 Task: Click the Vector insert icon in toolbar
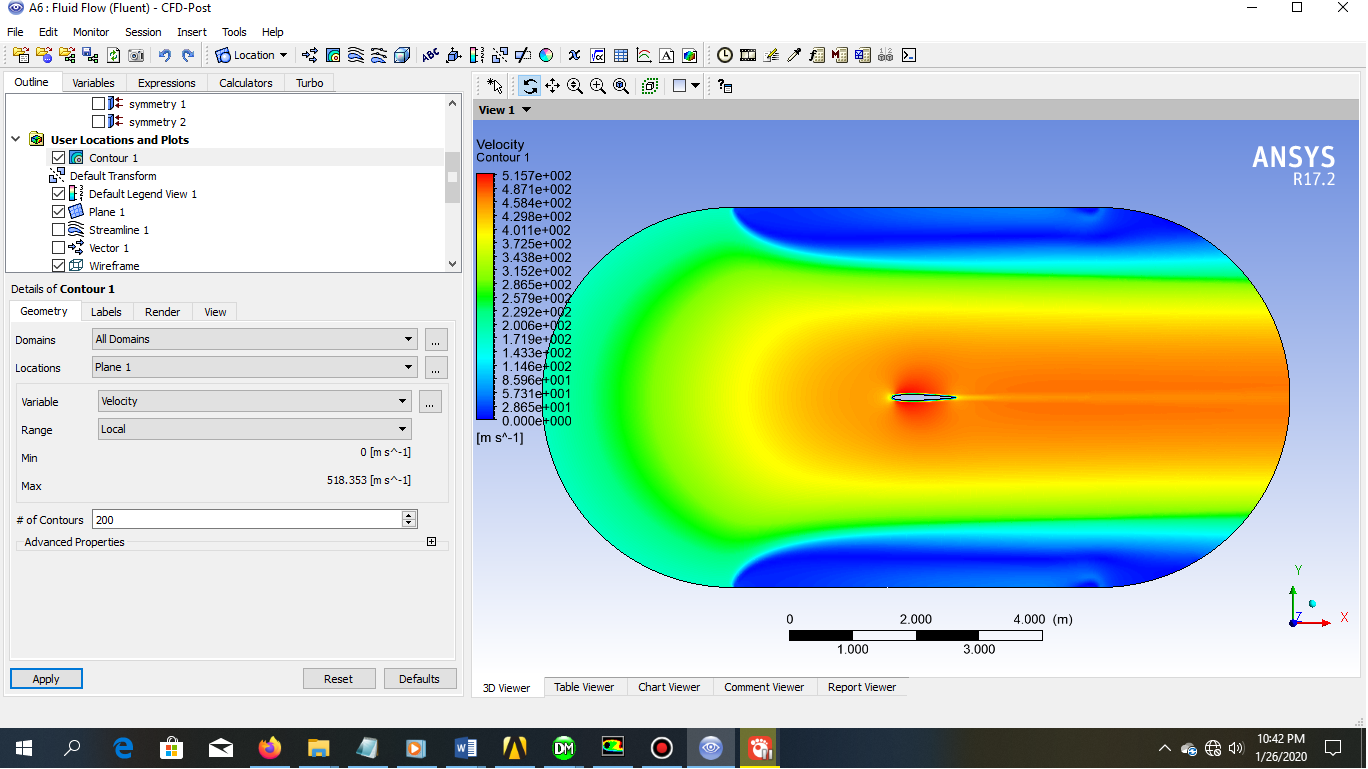pos(310,56)
